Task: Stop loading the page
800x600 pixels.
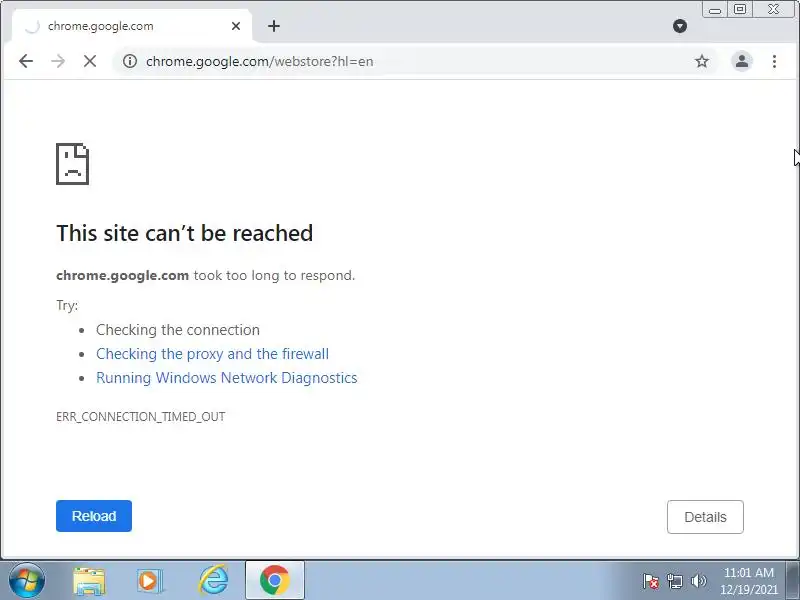Action: click(90, 61)
